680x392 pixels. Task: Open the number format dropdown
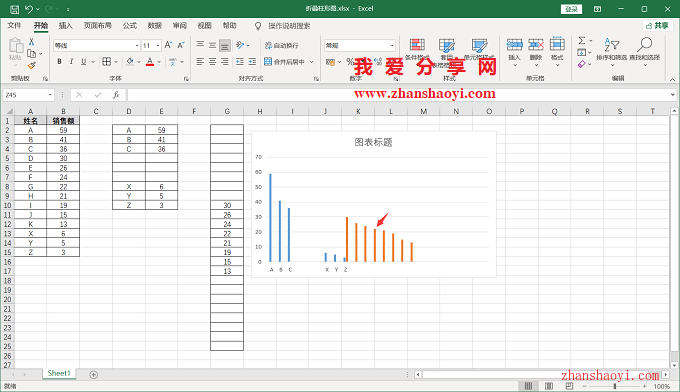click(x=392, y=46)
